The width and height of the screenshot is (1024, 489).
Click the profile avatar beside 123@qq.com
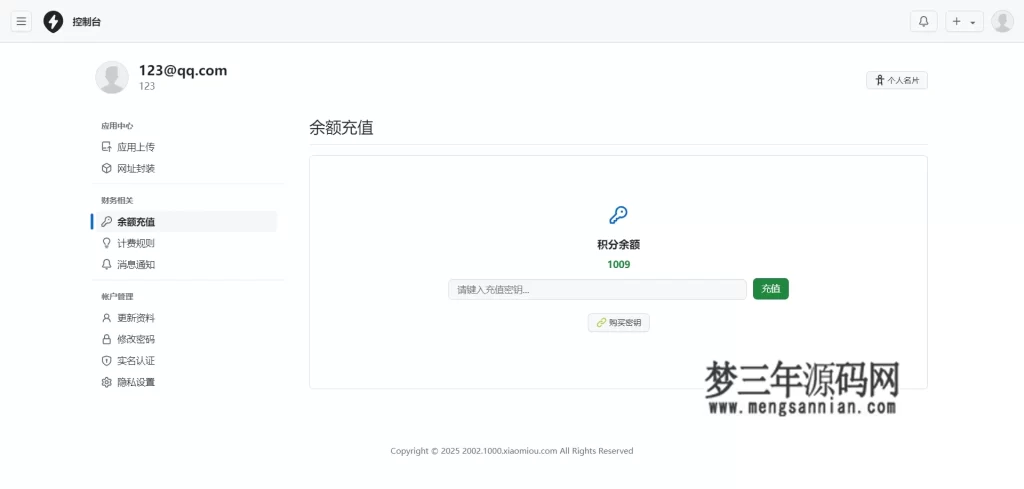tap(112, 77)
